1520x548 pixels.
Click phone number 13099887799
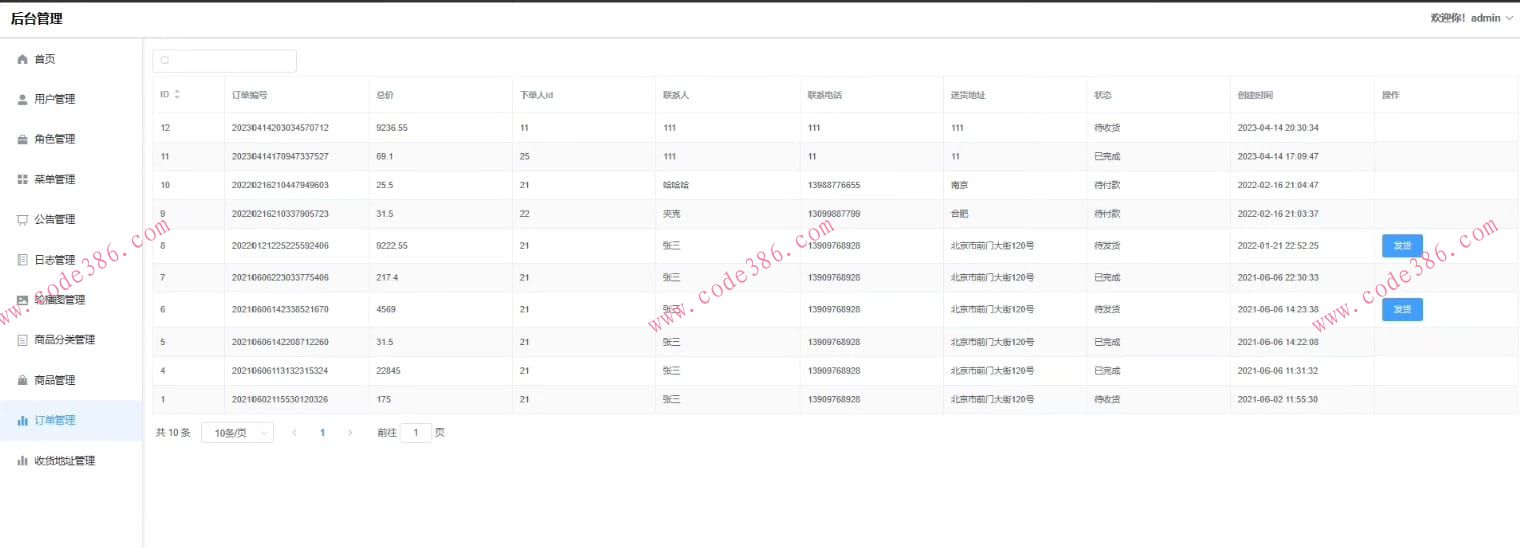coord(834,214)
